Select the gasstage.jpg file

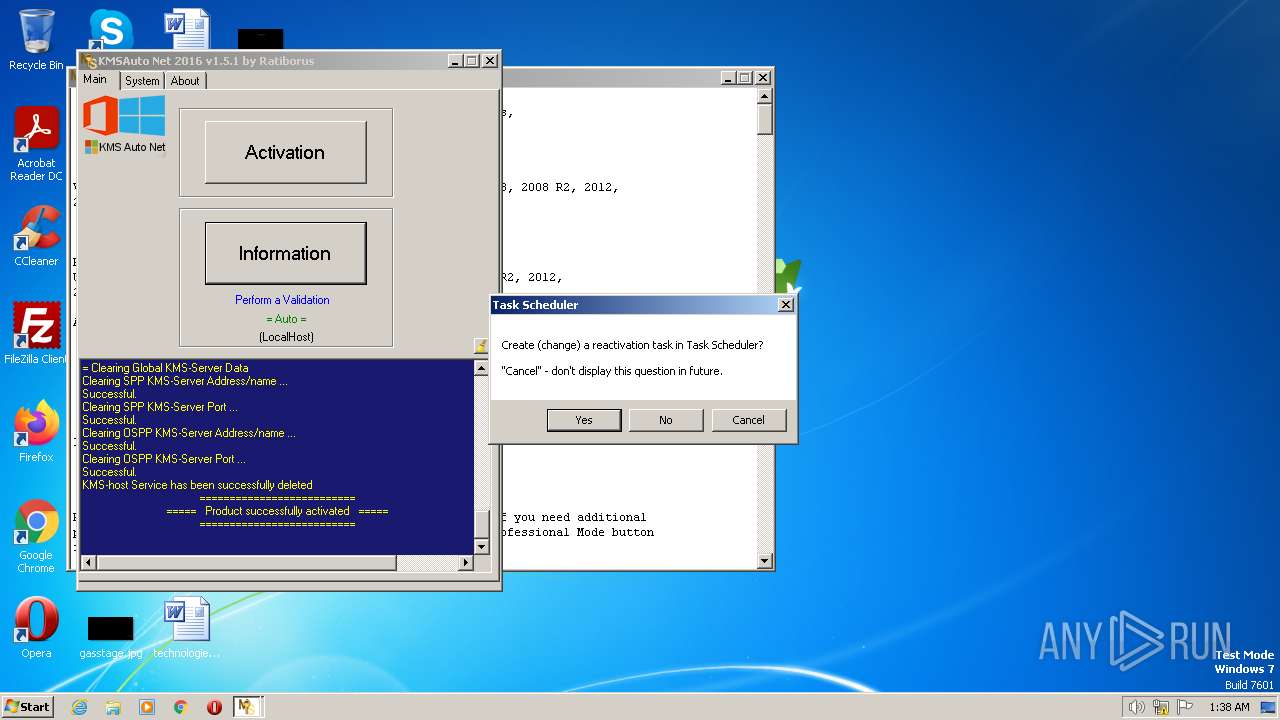[110, 636]
